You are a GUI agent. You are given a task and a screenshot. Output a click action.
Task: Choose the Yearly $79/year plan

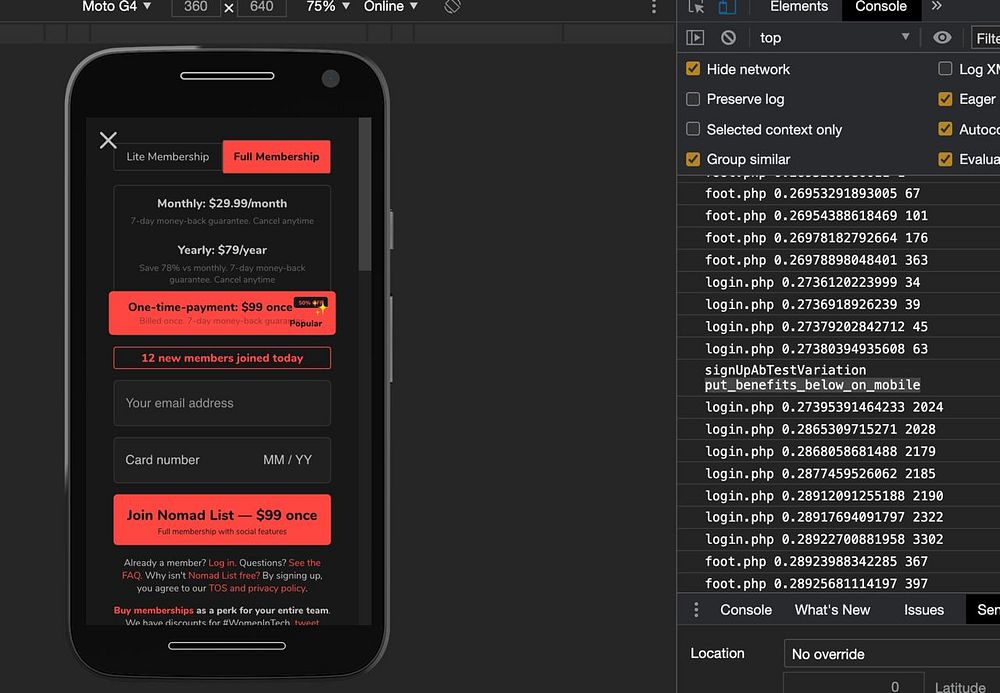pyautogui.click(x=222, y=263)
